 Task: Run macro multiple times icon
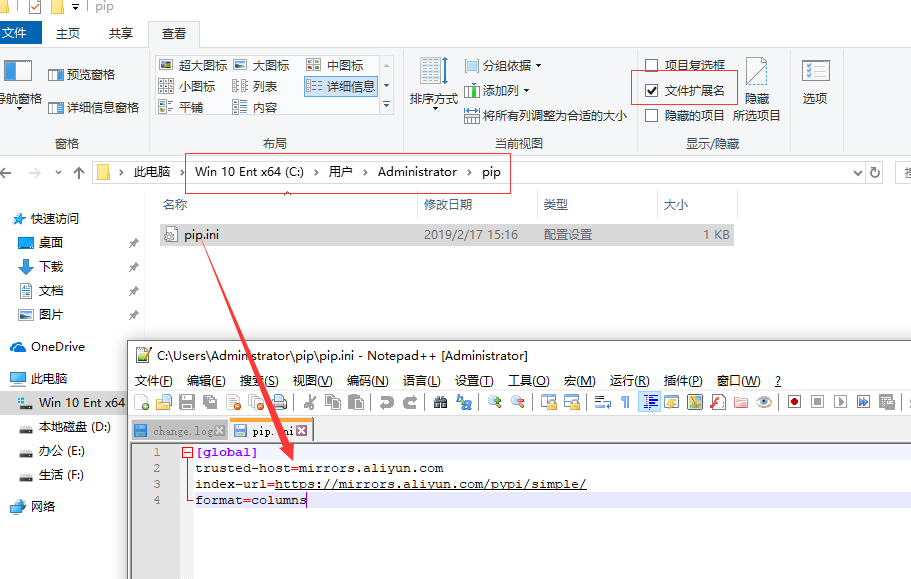863,402
